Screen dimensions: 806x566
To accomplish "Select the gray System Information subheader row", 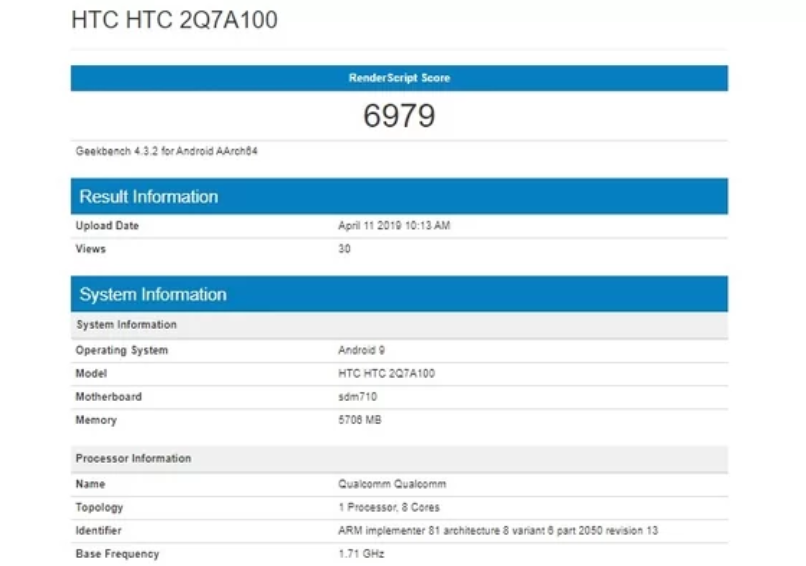I will point(399,325).
